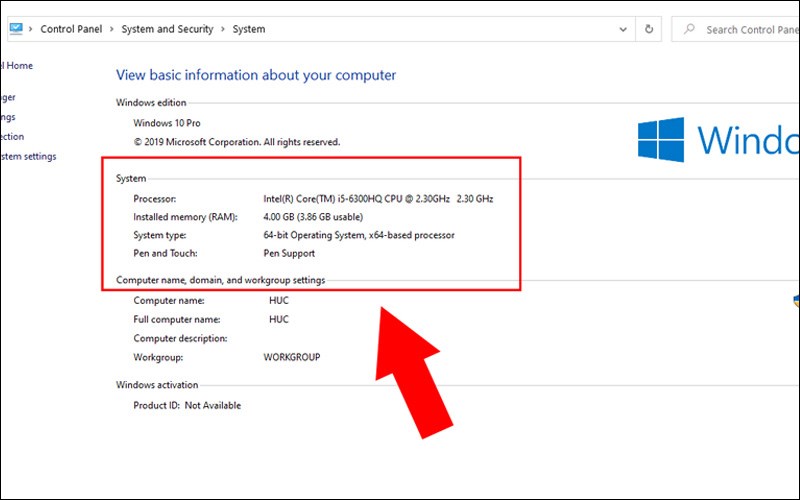Click the shield icon right of Computer name
Screen dimensions: 800x500
pos(795,300)
